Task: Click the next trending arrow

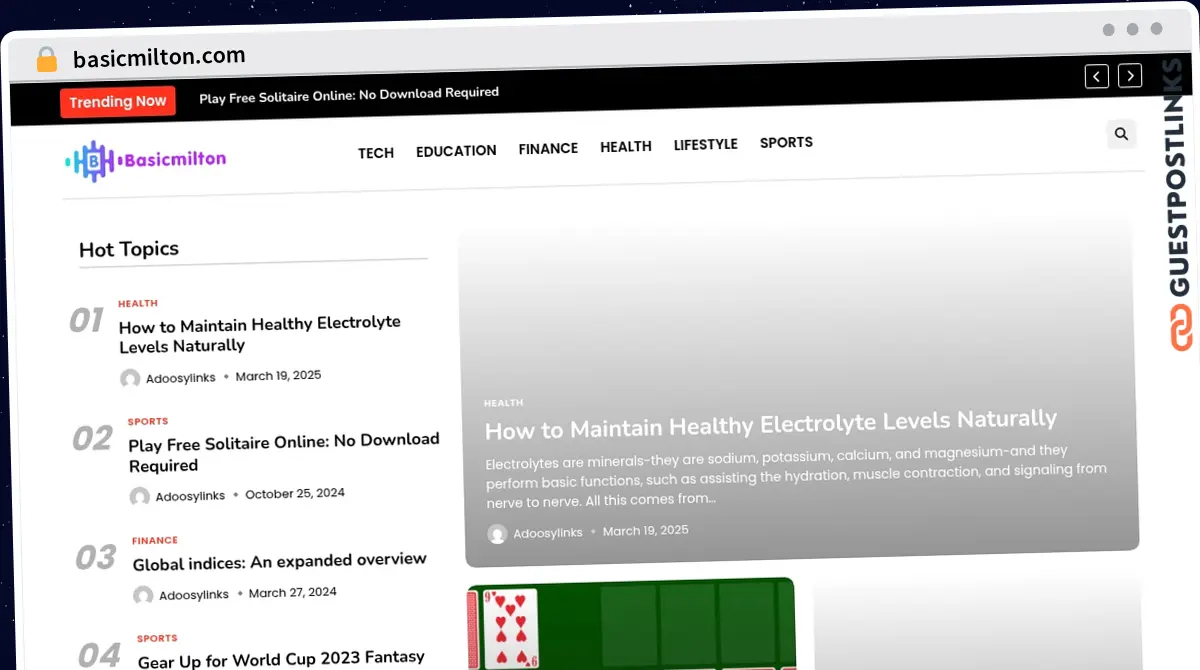Action: [1130, 75]
